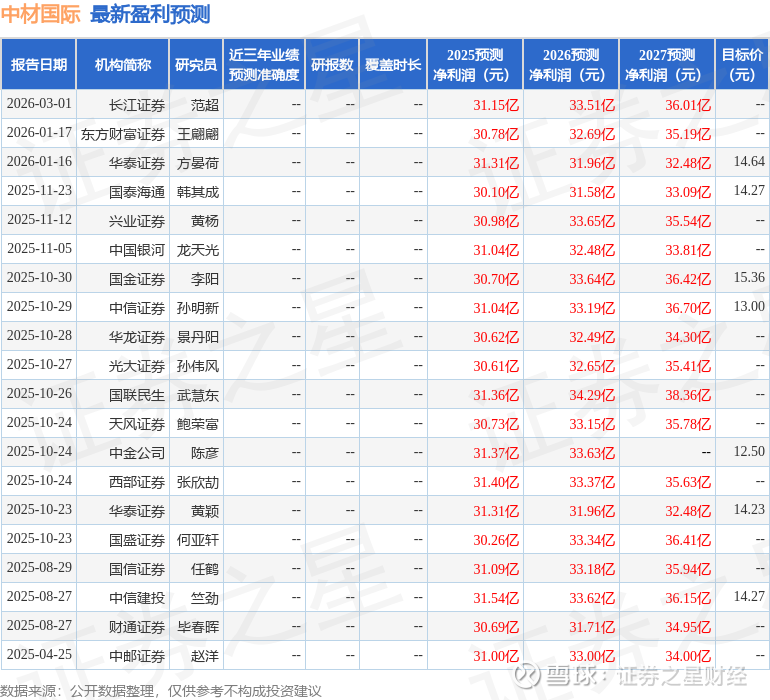Screen dimensions: 770x700
Task: Click analyst name 范超
Action: (x=205, y=105)
